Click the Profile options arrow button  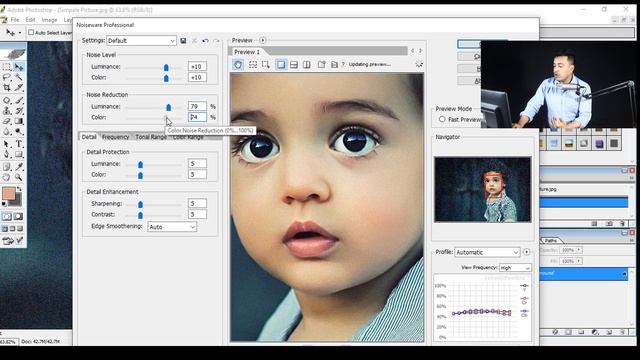click(x=527, y=252)
